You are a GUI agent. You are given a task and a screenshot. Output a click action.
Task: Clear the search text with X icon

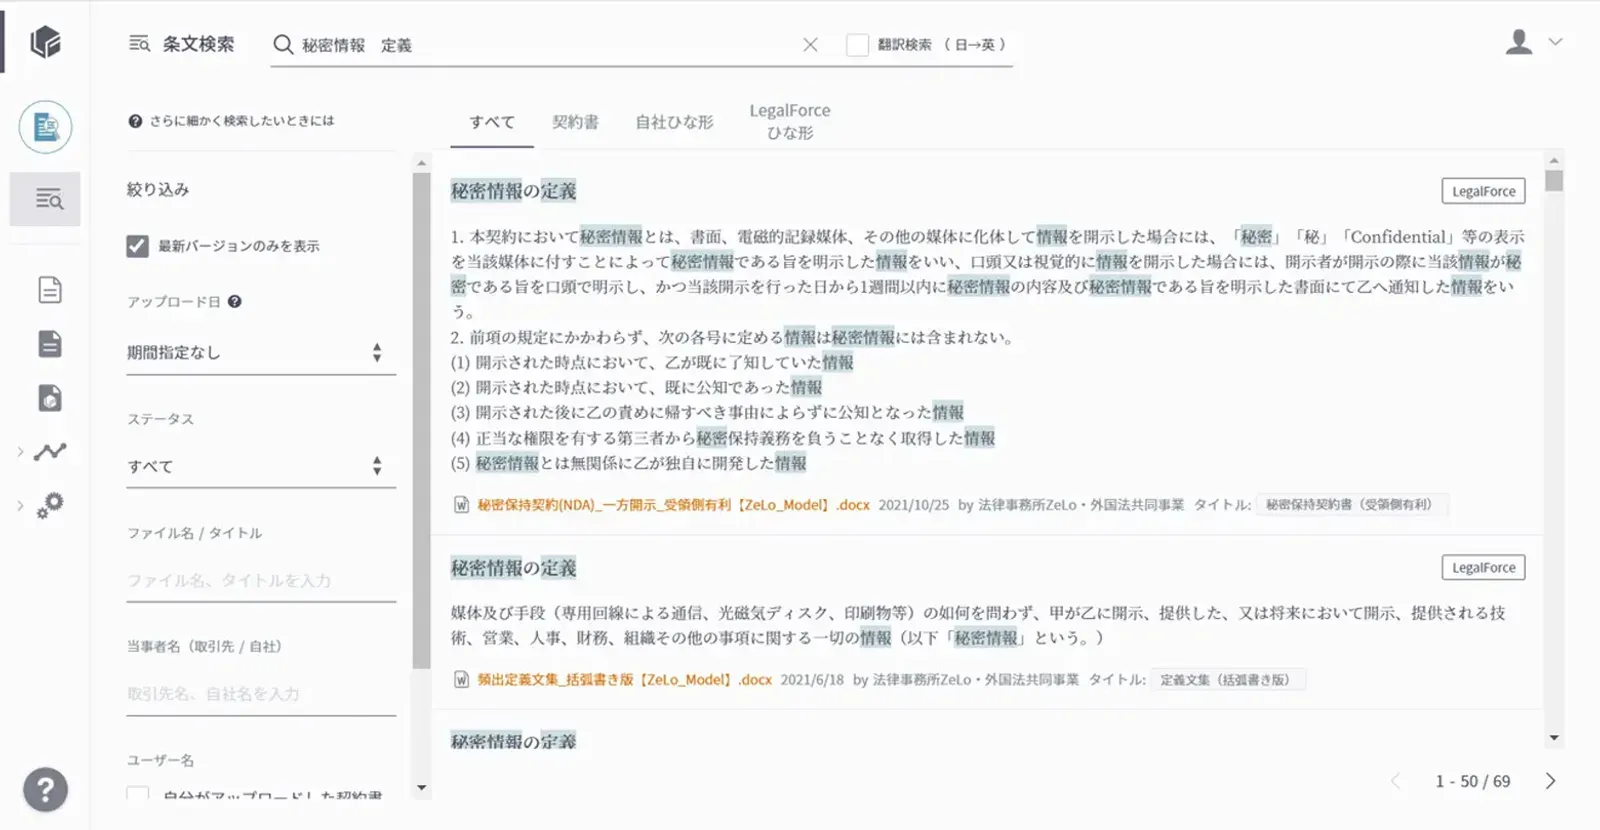point(810,45)
